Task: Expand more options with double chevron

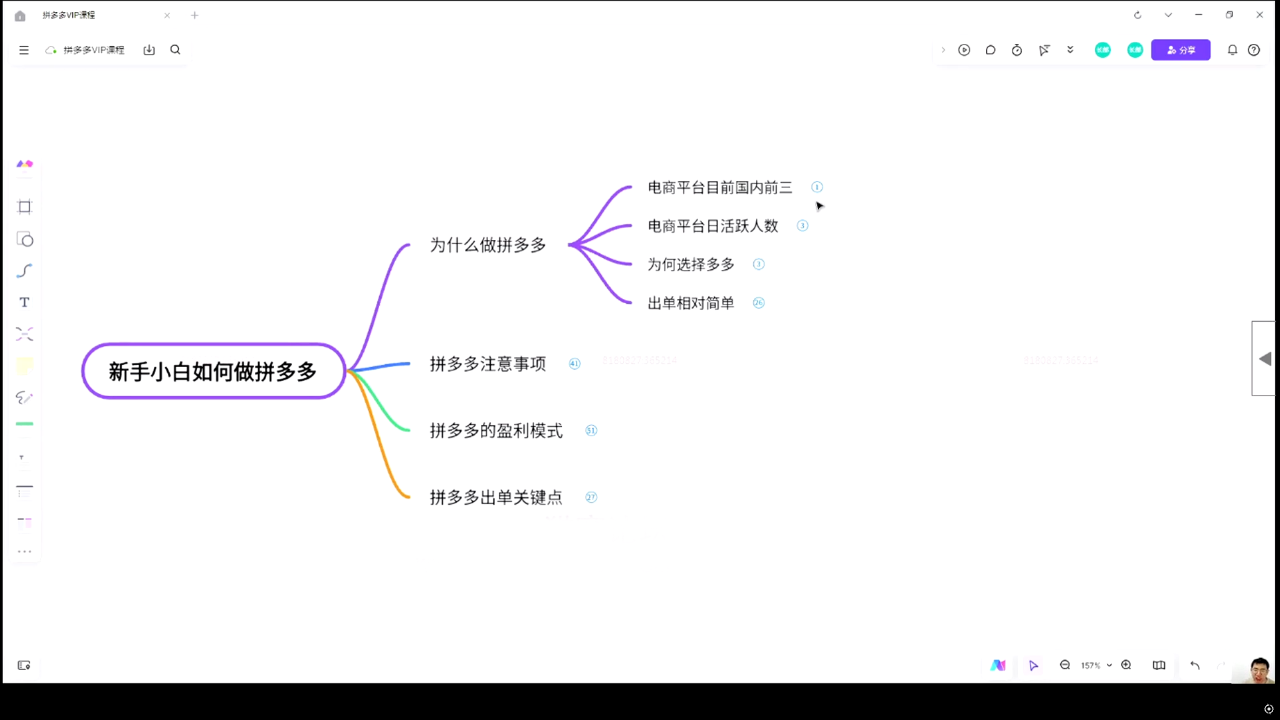Action: (x=1070, y=50)
